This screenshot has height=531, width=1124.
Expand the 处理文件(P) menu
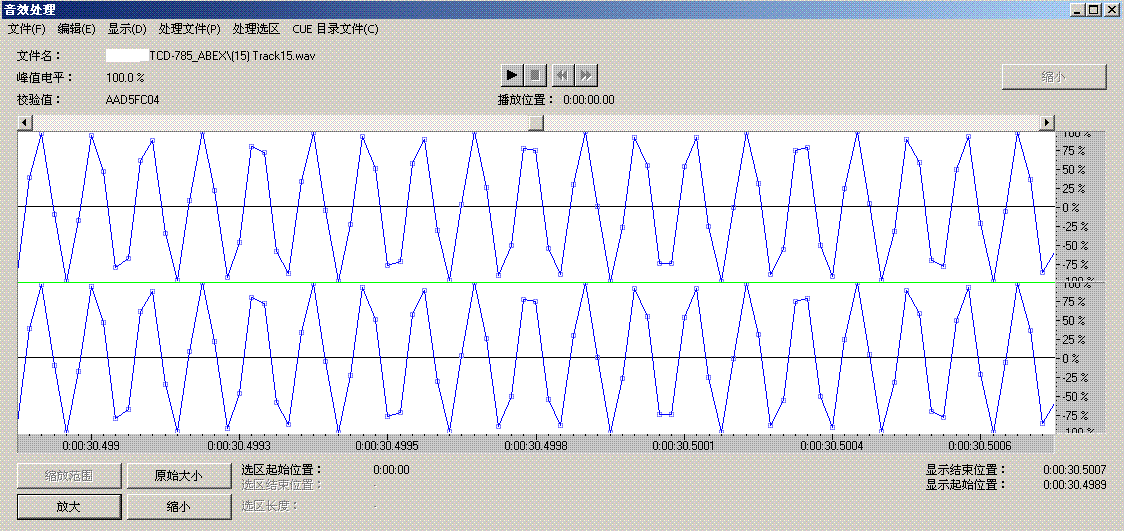(189, 29)
